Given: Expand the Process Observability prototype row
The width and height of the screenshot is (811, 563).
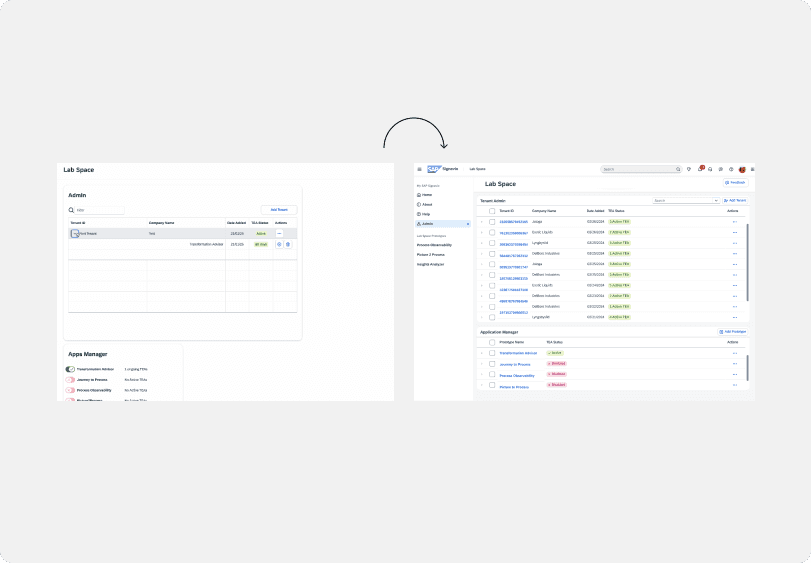Looking at the screenshot, I should tap(482, 375).
